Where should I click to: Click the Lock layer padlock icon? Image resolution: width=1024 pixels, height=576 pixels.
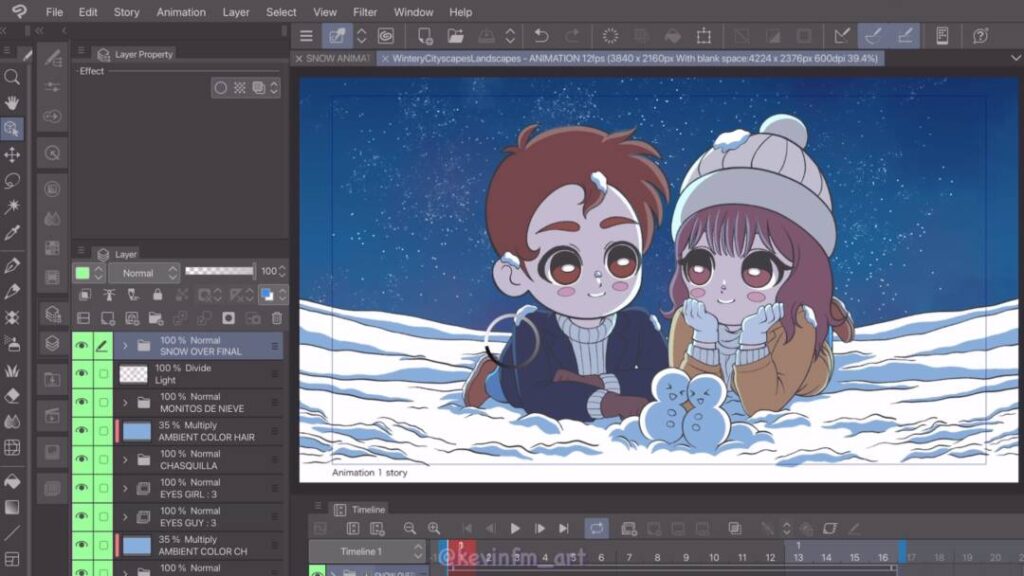pos(157,295)
